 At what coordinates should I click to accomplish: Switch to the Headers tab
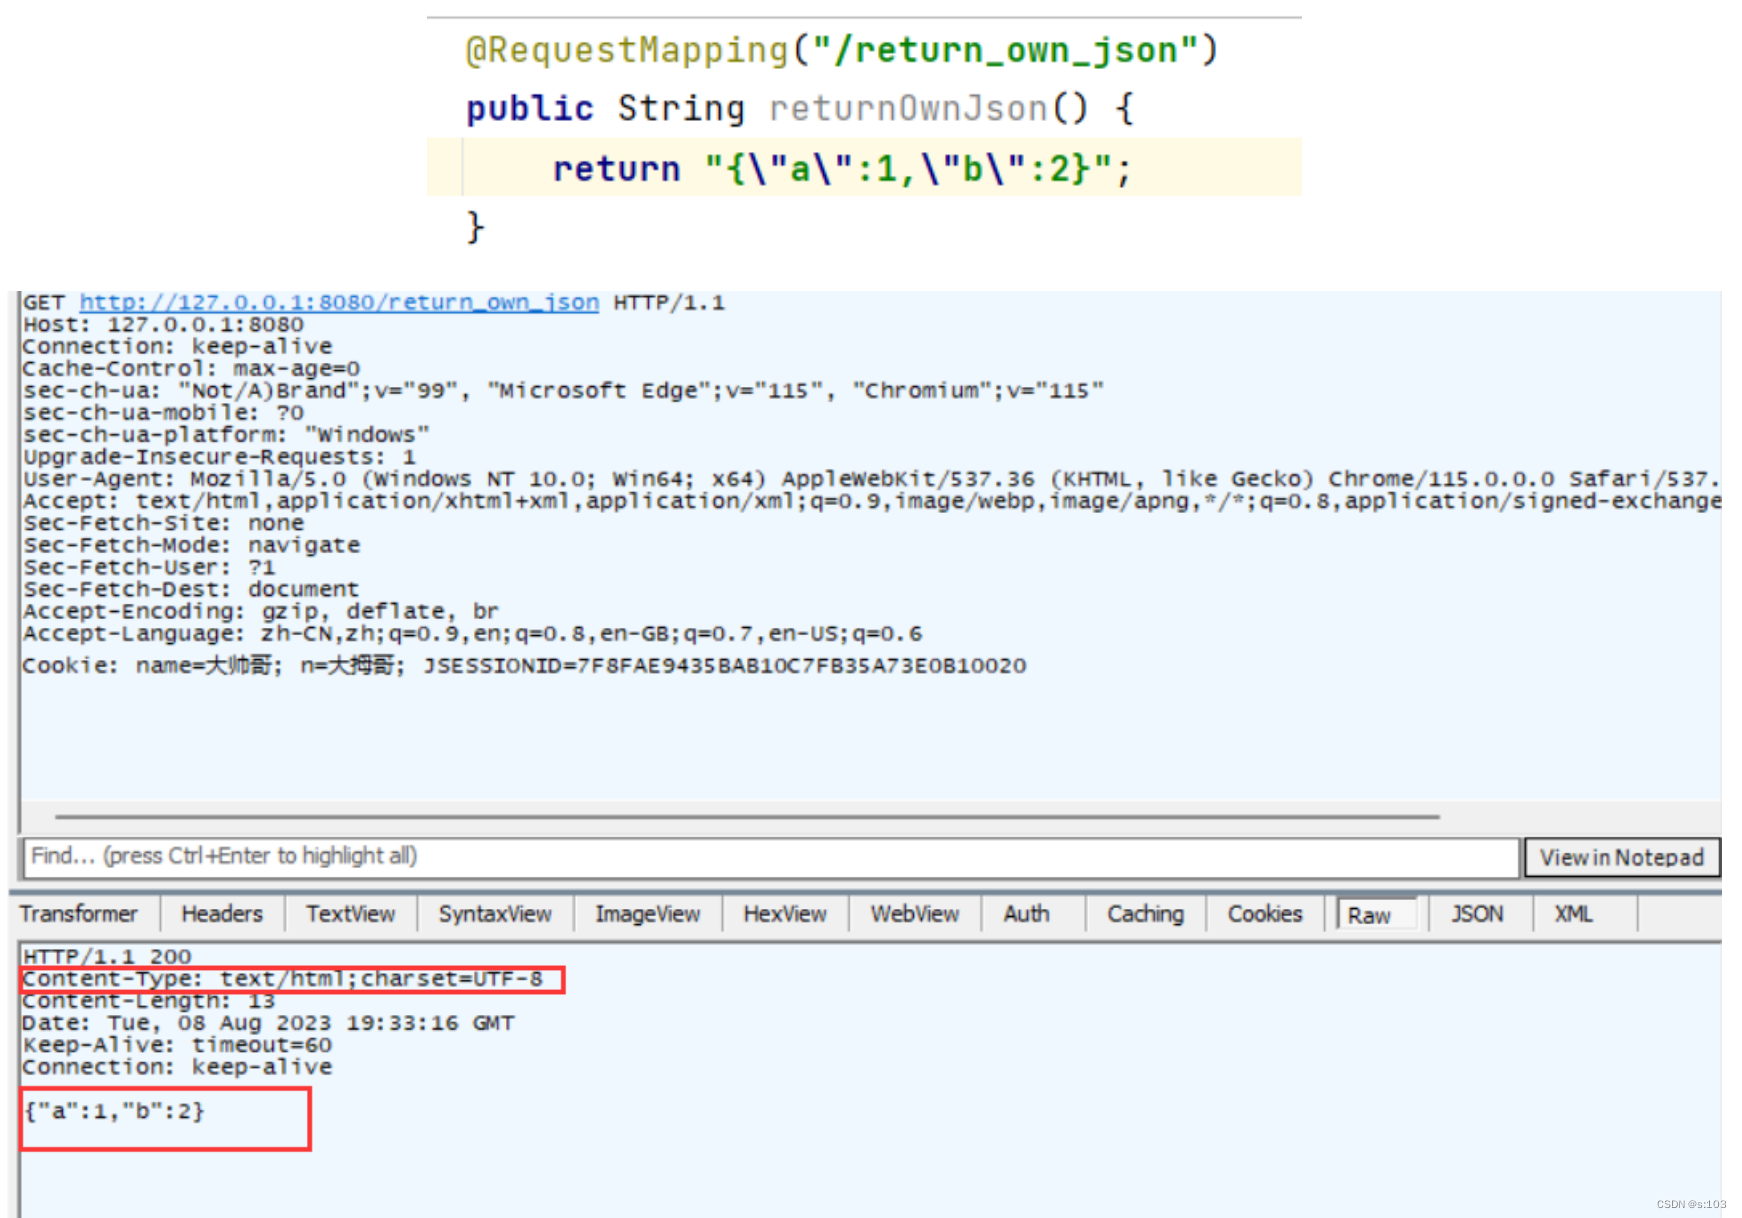tap(222, 914)
